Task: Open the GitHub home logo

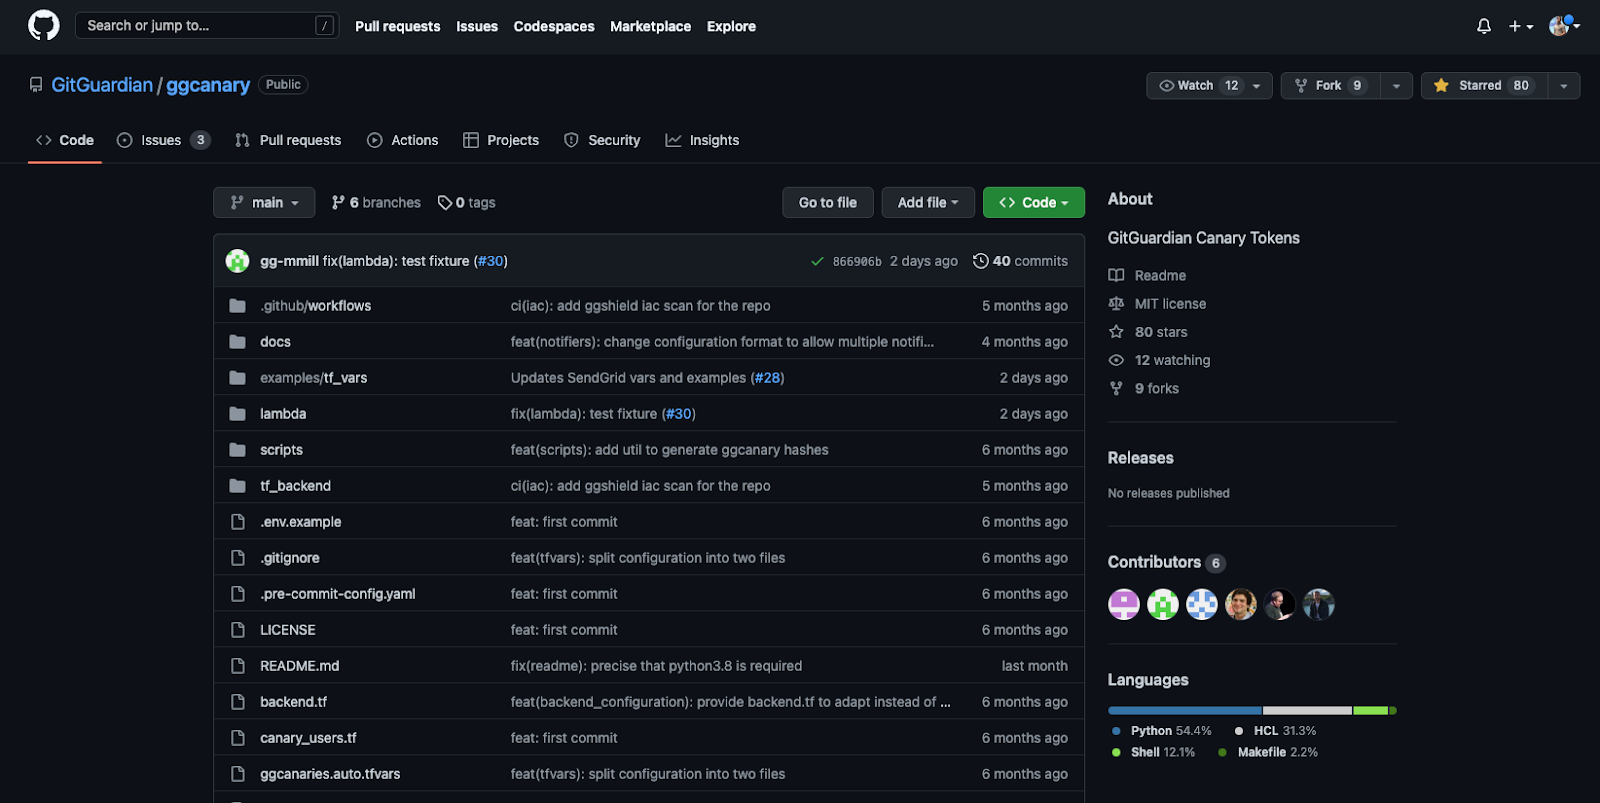Action: click(44, 26)
